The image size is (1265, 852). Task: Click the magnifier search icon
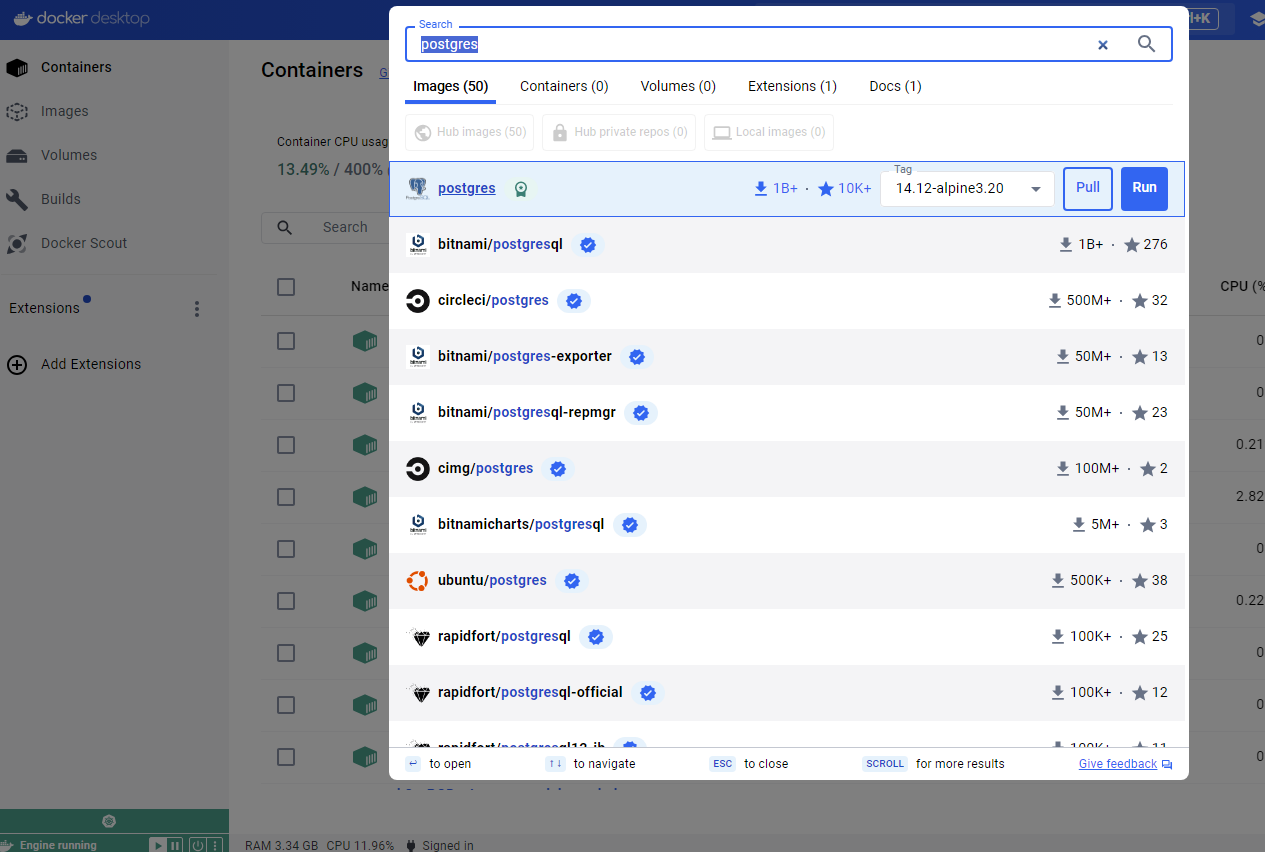pyautogui.click(x=1146, y=44)
